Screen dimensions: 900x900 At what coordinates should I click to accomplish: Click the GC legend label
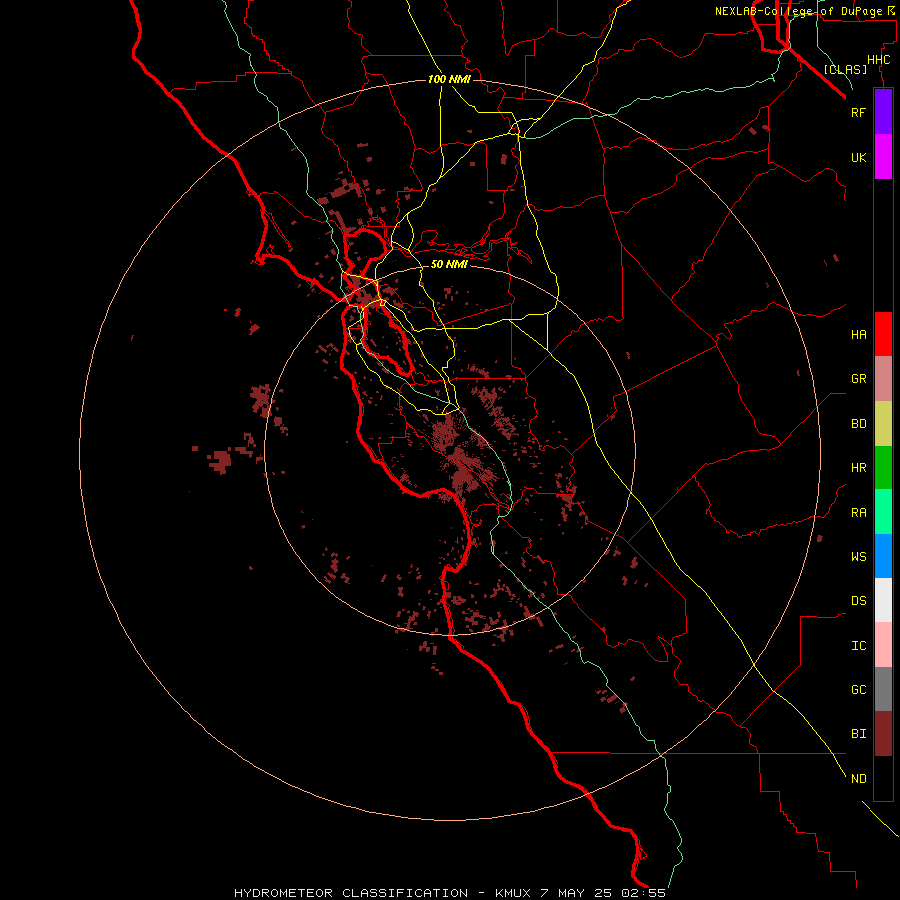point(858,690)
